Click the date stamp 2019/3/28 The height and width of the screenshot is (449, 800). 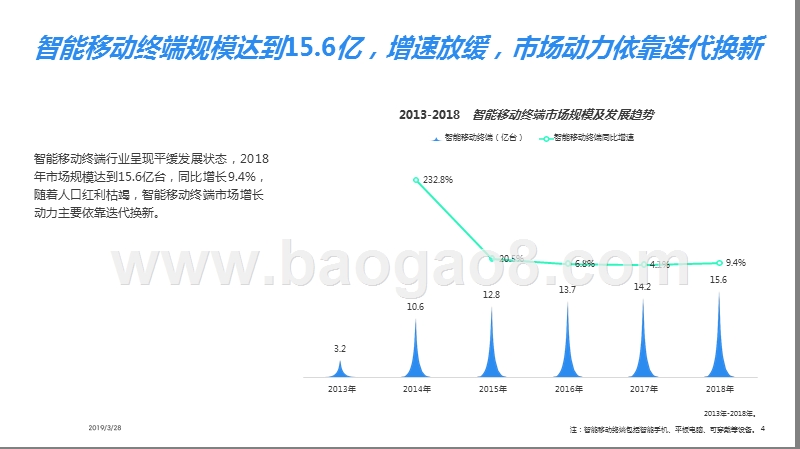tap(105, 428)
